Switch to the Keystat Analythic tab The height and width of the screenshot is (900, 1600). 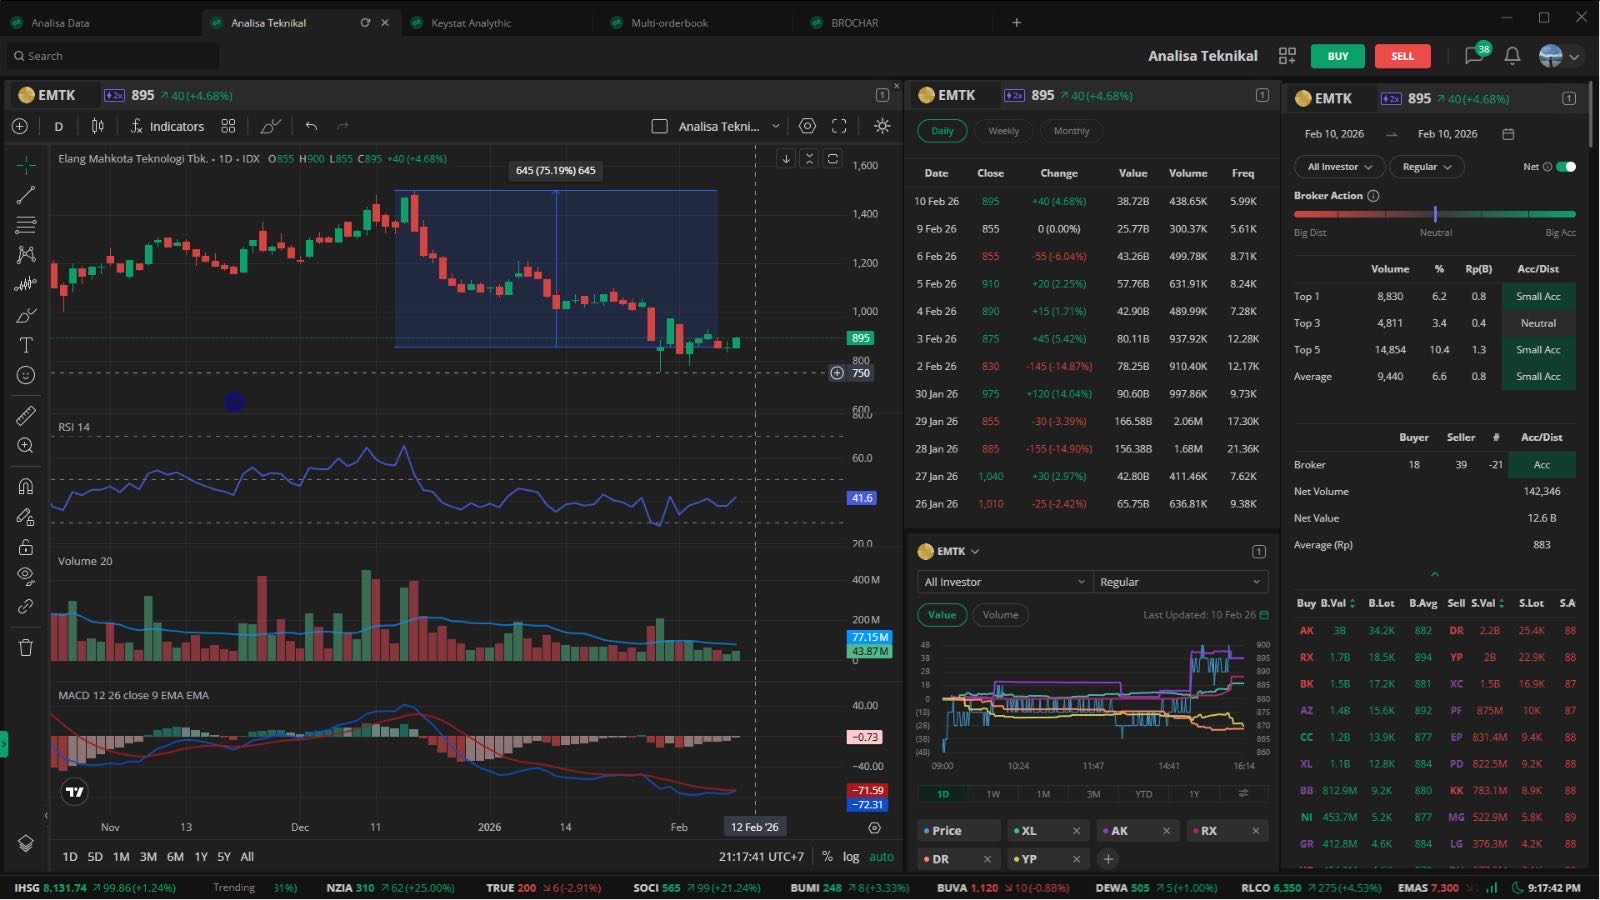click(x=471, y=23)
